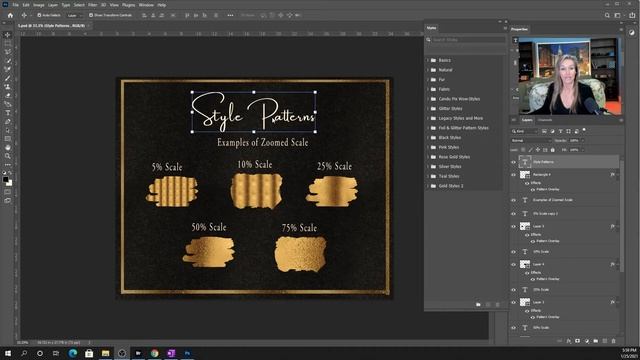640x360 pixels.
Task: Click the foreground color swatch
Action: [x=5, y=180]
